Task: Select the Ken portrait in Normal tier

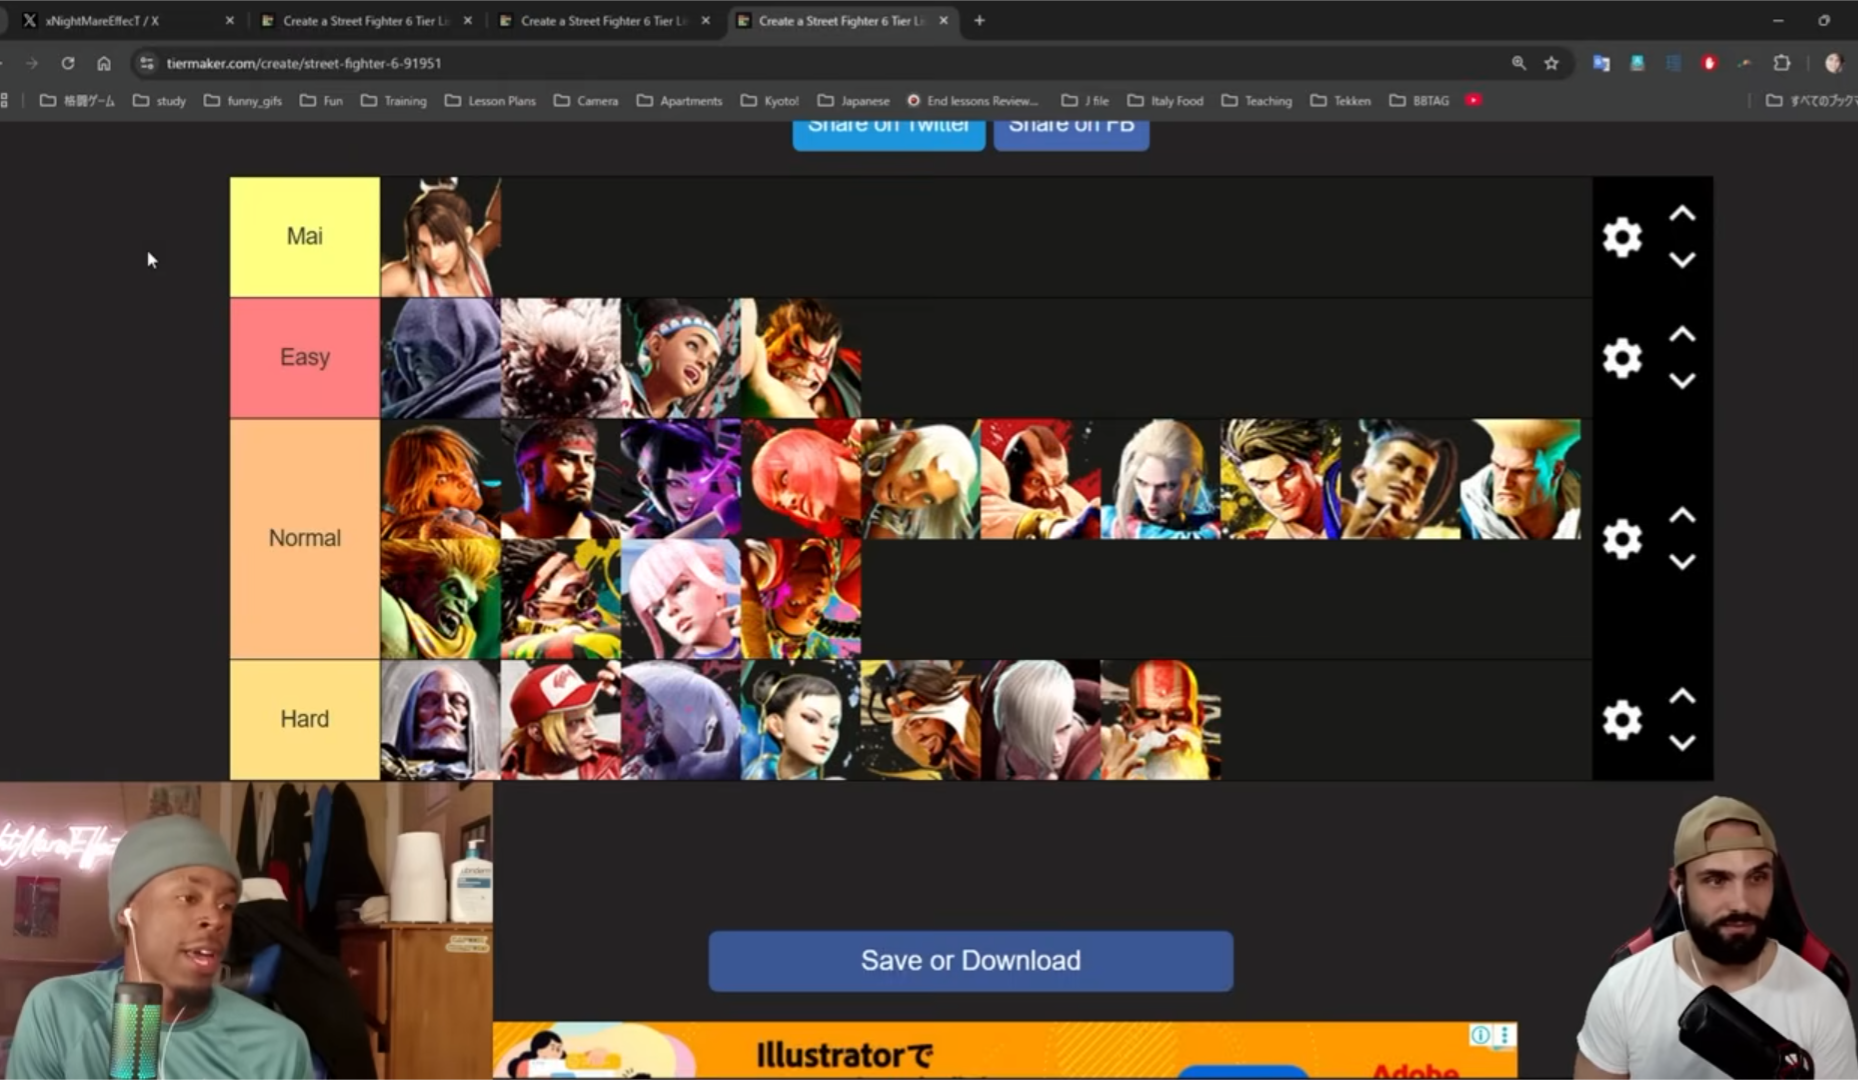Action: coord(441,479)
